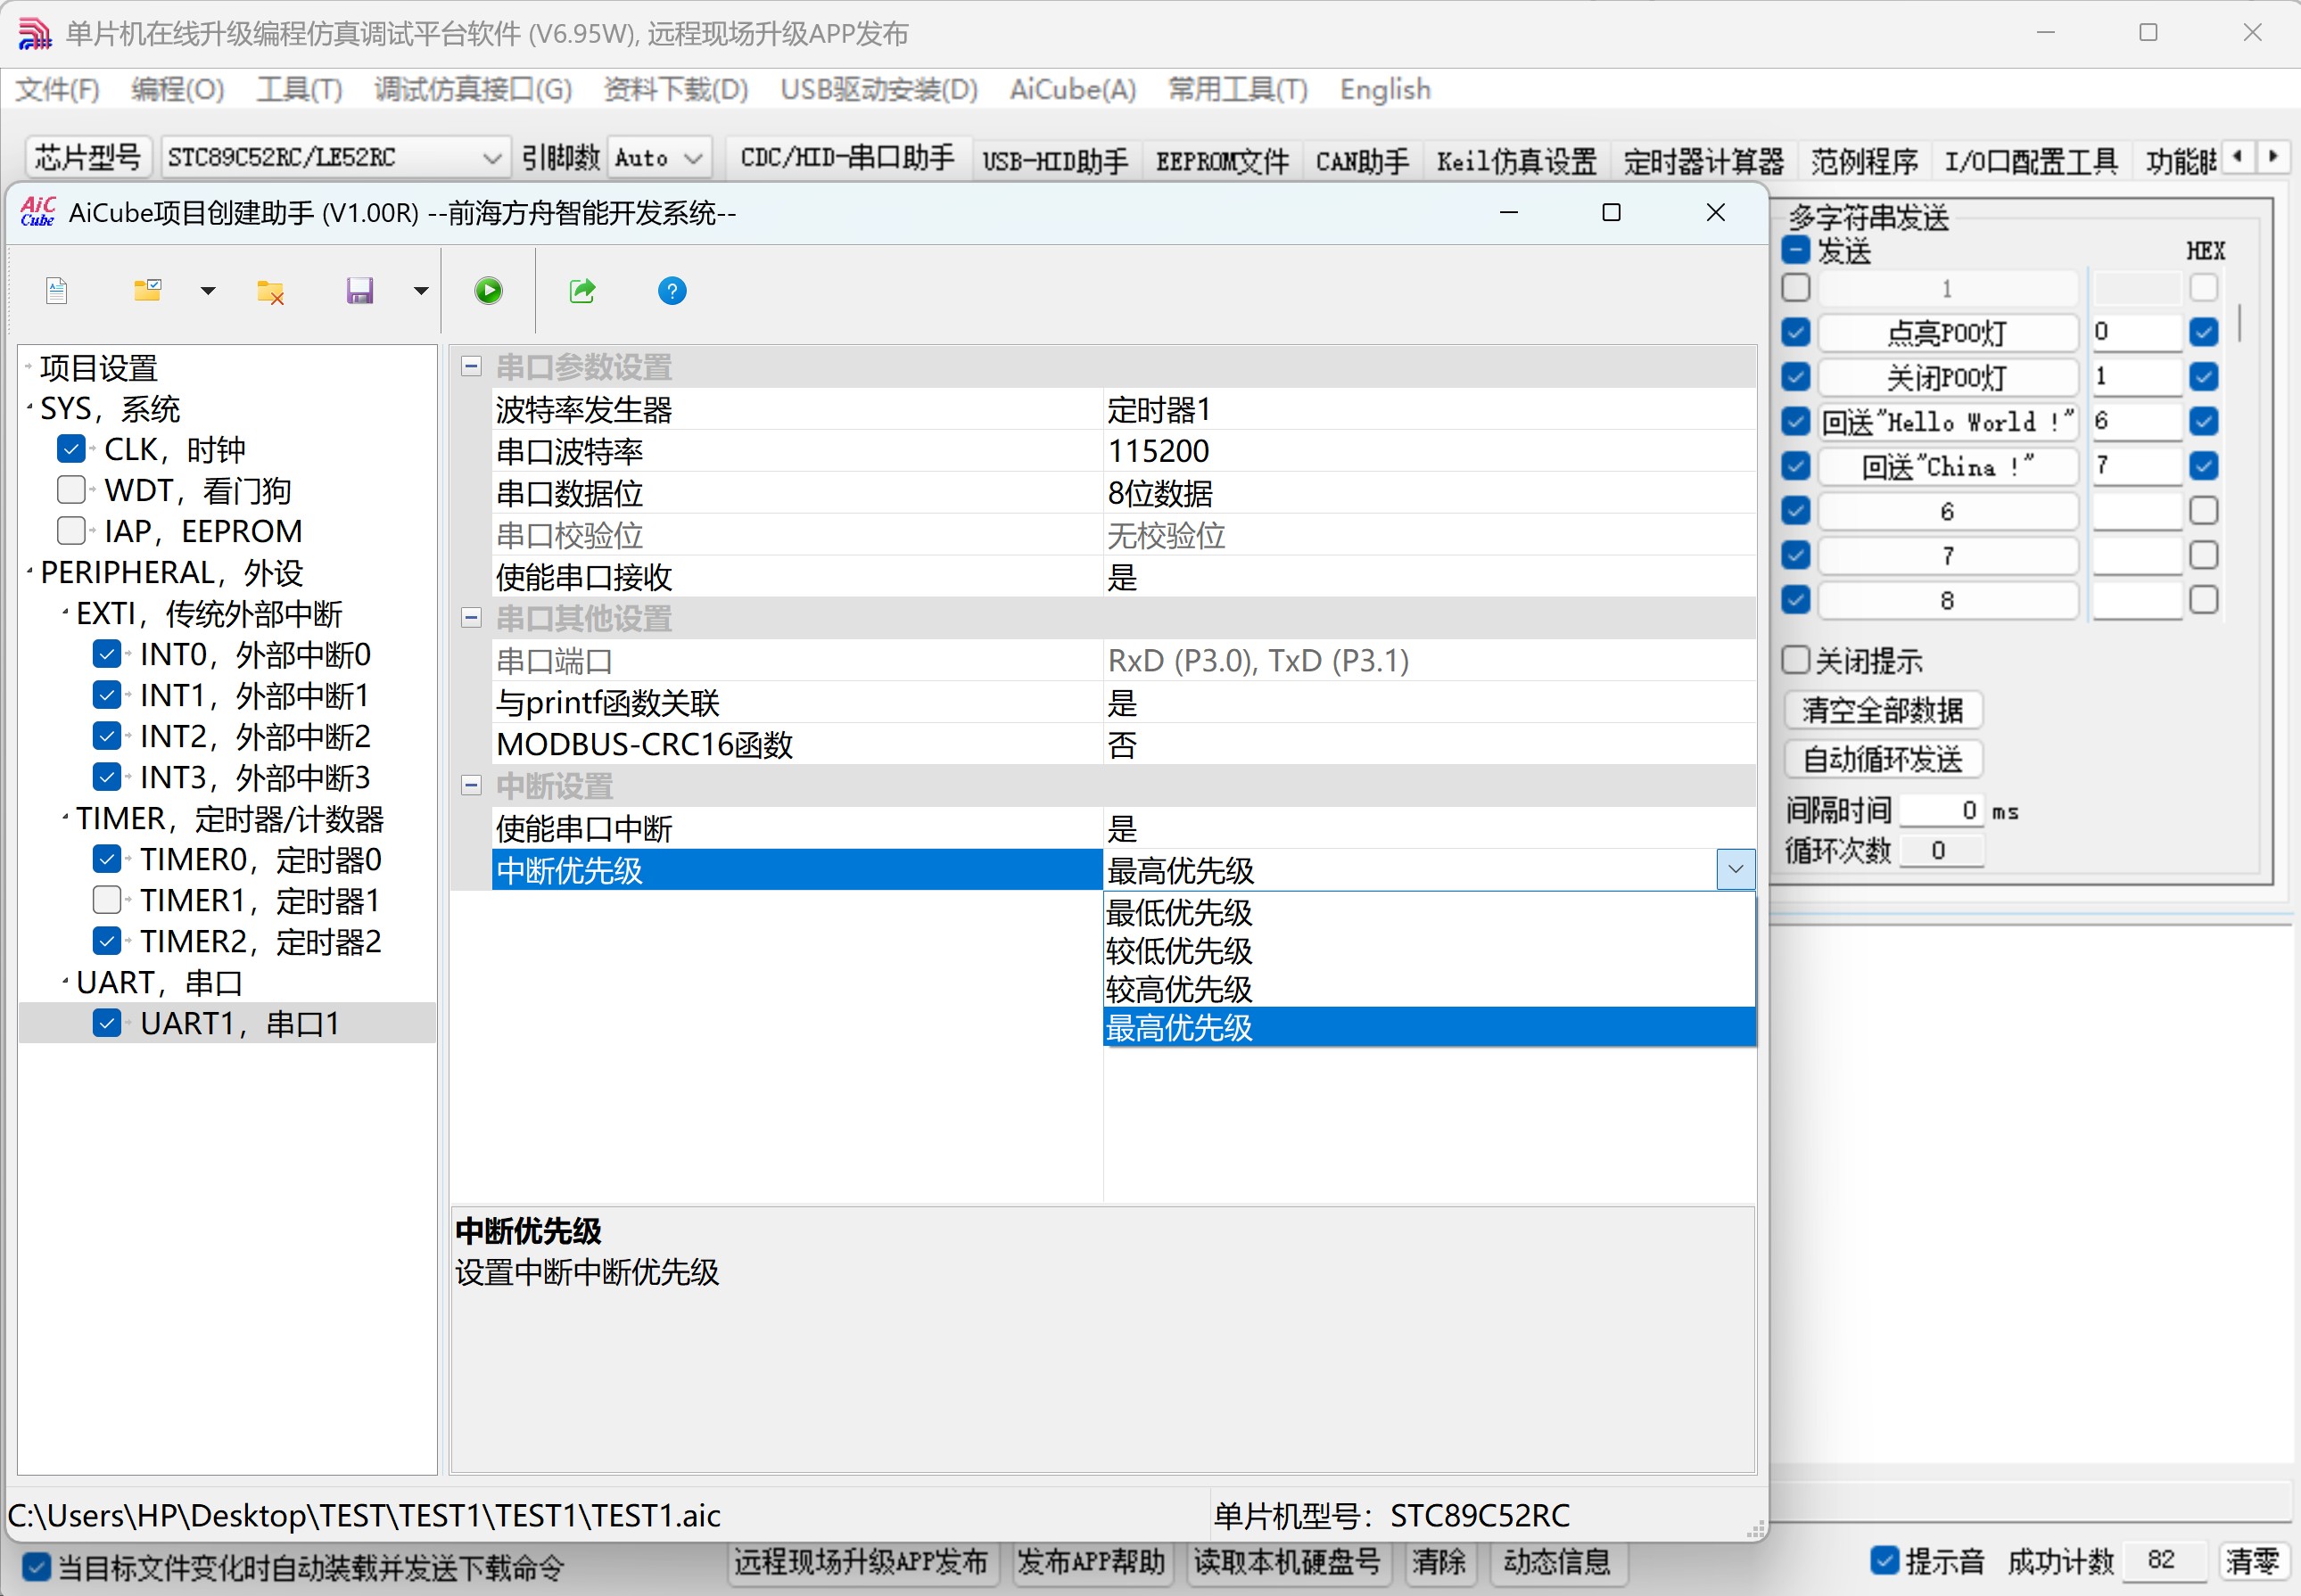Click 点亮P00灯 send button
Image resolution: width=2301 pixels, height=1596 pixels.
(x=1947, y=332)
